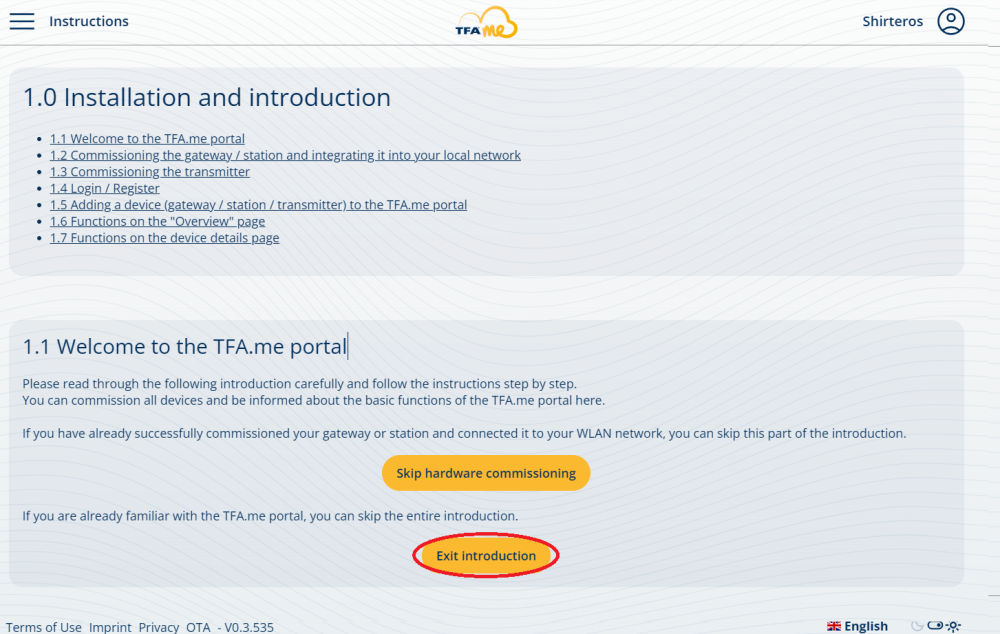Open 1.5 Adding a device link
The height and width of the screenshot is (634, 1000).
258,205
